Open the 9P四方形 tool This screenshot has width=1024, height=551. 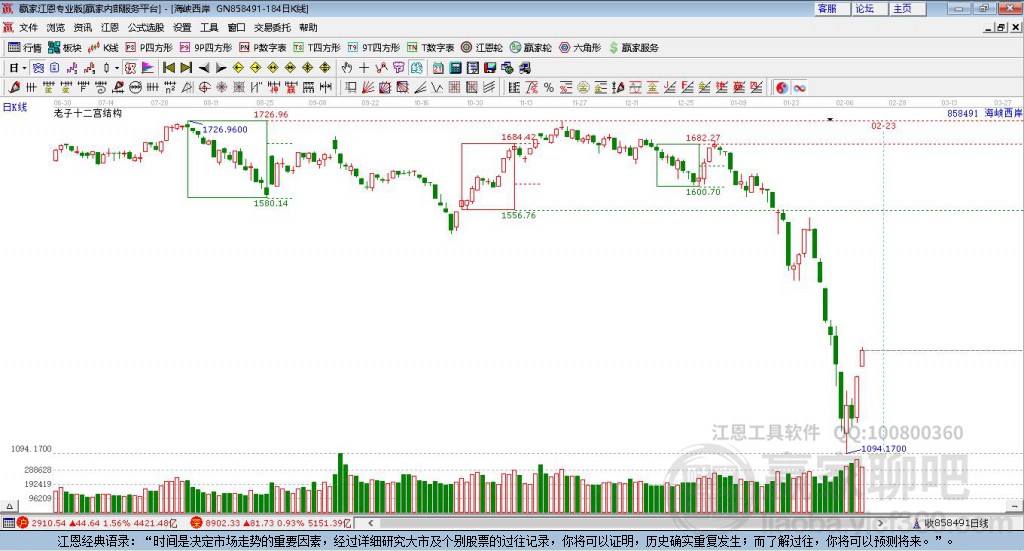(206, 48)
